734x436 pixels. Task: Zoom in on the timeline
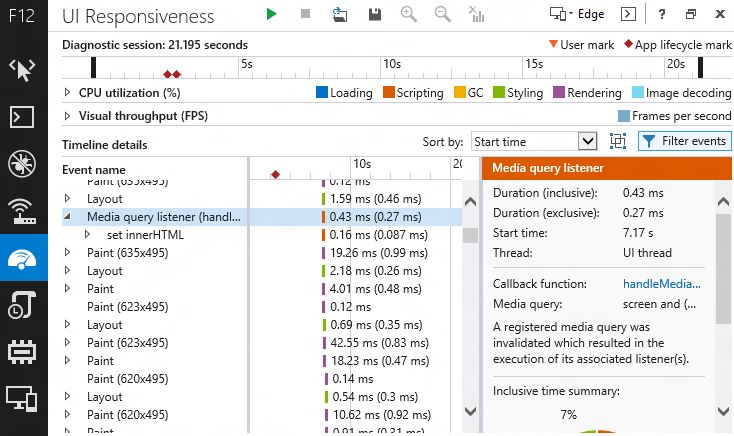click(x=408, y=15)
